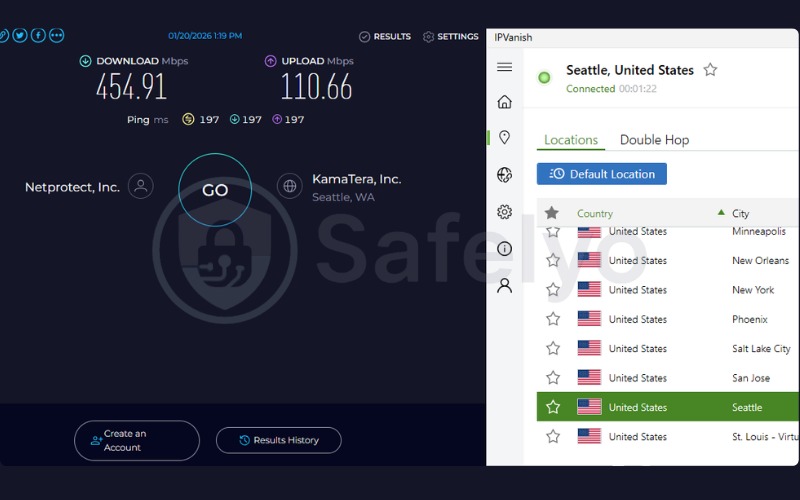Click the Connected status text
Screen dimensions: 800x500
click(x=590, y=89)
